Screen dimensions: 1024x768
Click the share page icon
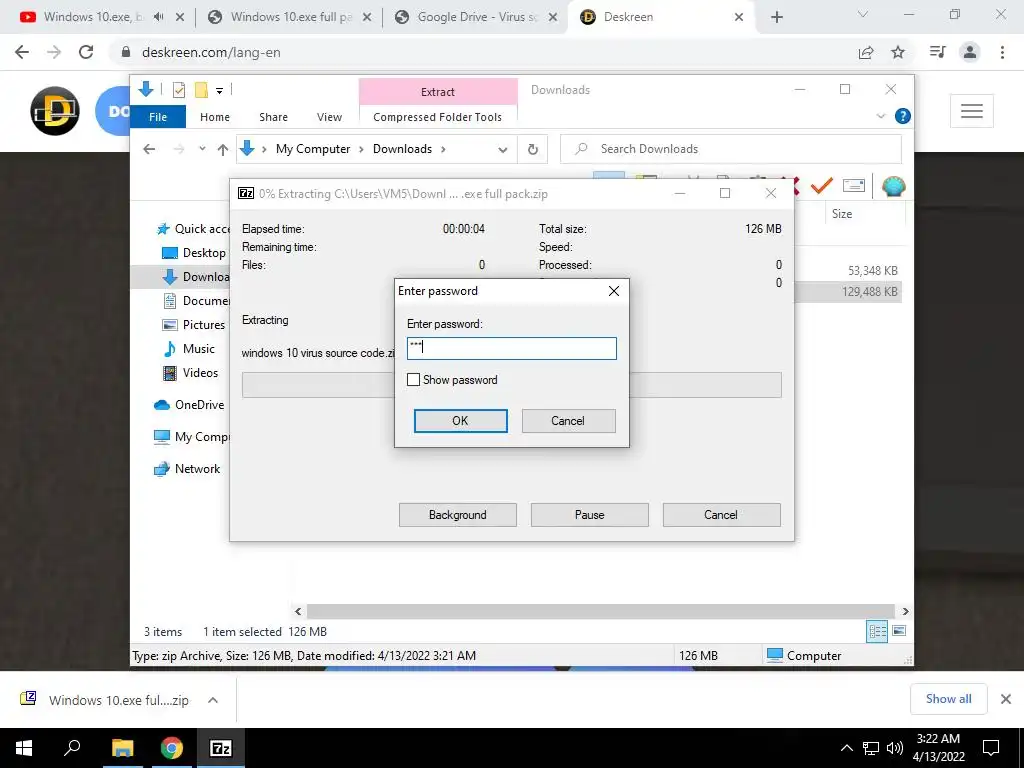point(866,52)
